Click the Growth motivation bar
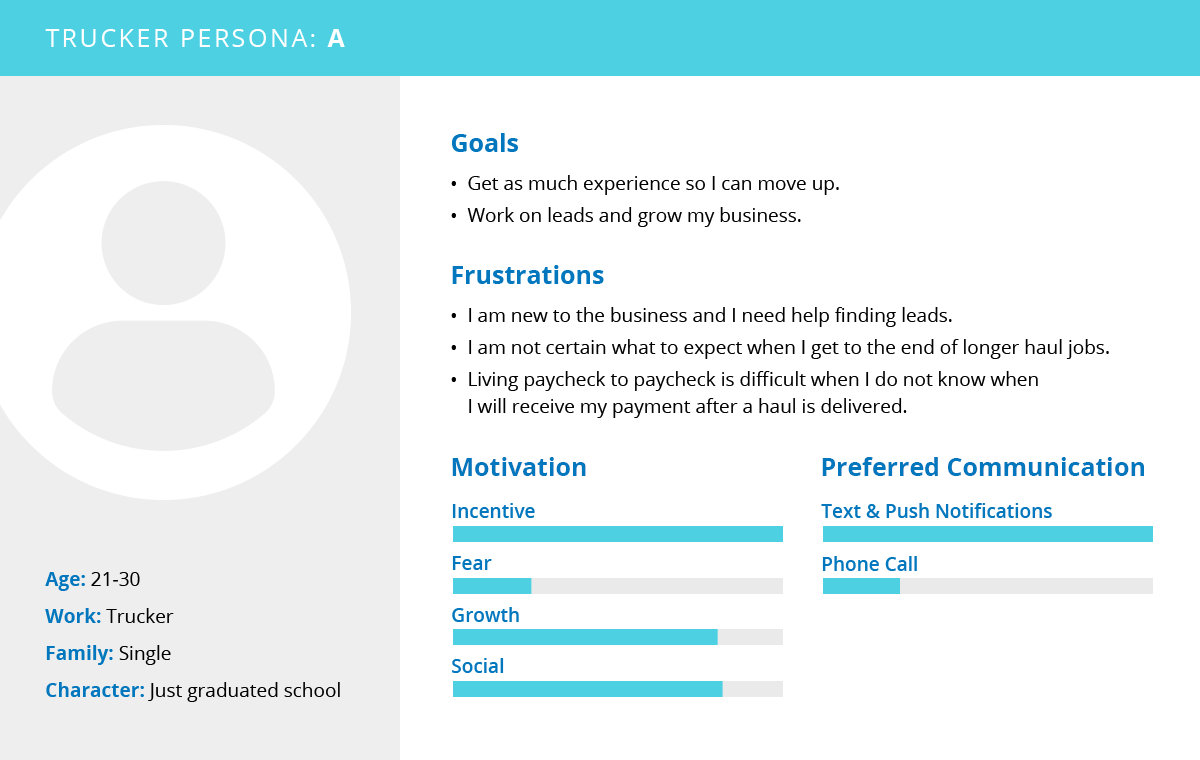Screen dimensions: 1200x760 (618, 637)
